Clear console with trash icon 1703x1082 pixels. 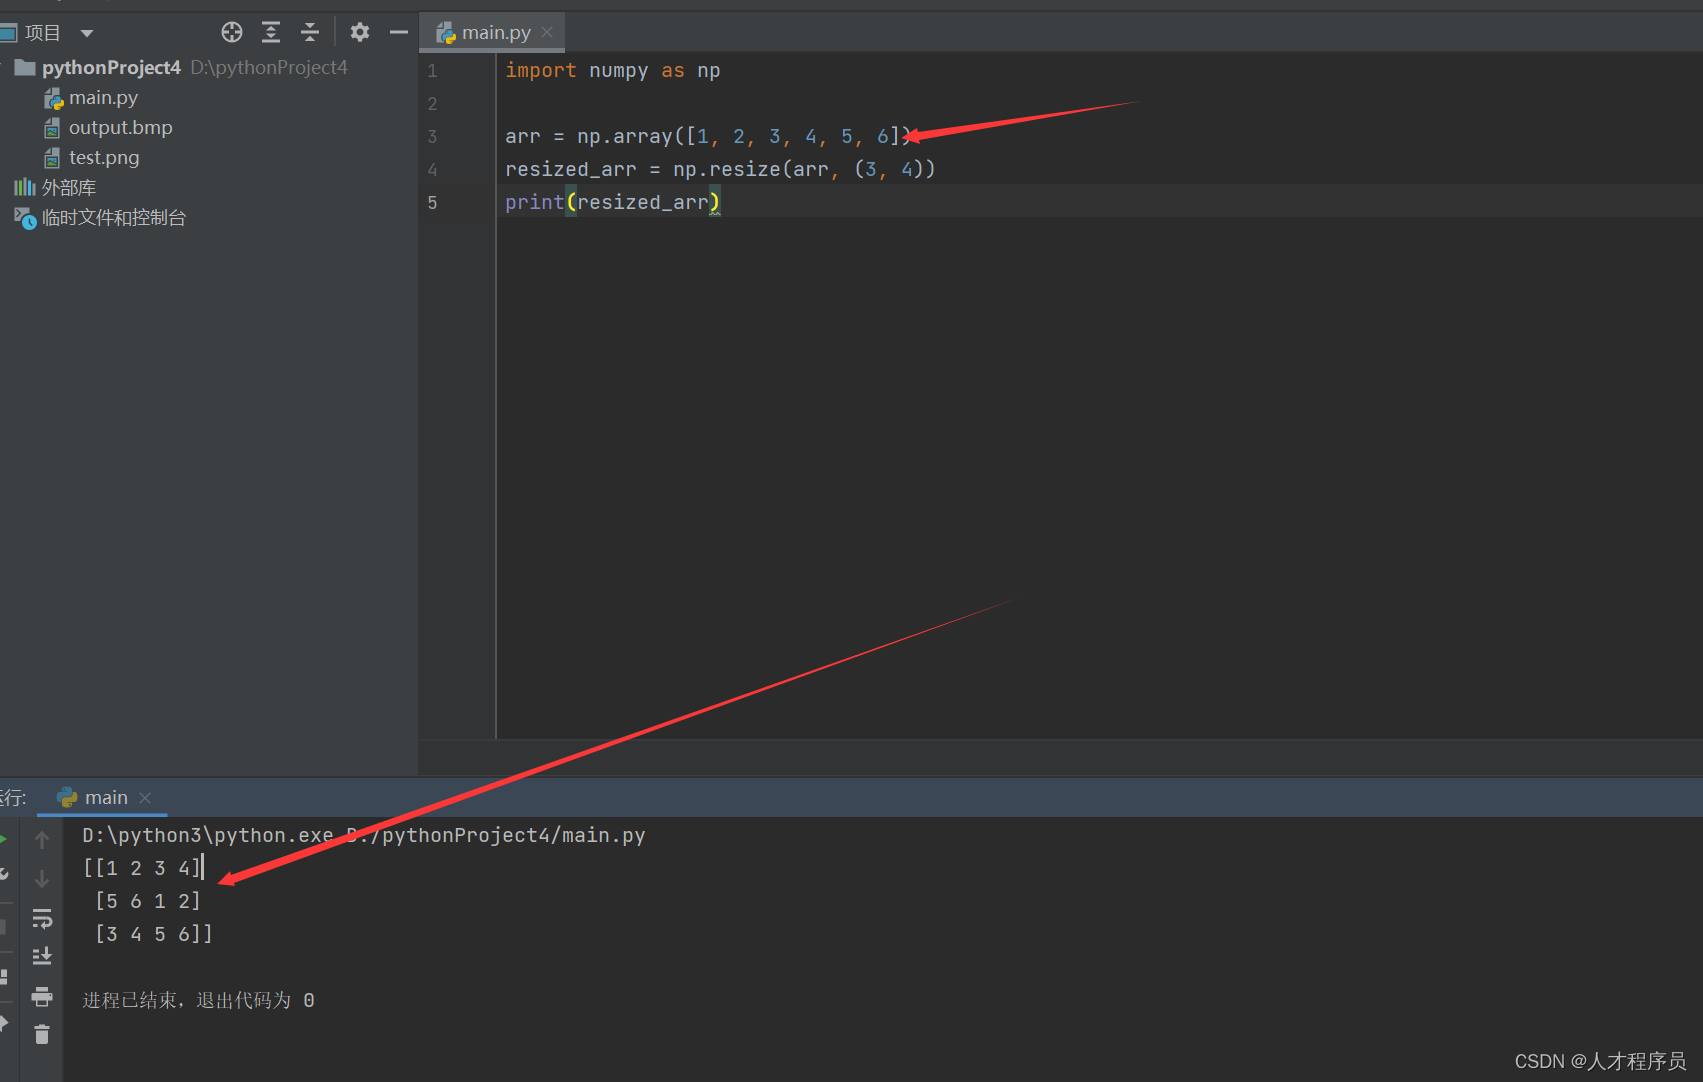tap(42, 1034)
